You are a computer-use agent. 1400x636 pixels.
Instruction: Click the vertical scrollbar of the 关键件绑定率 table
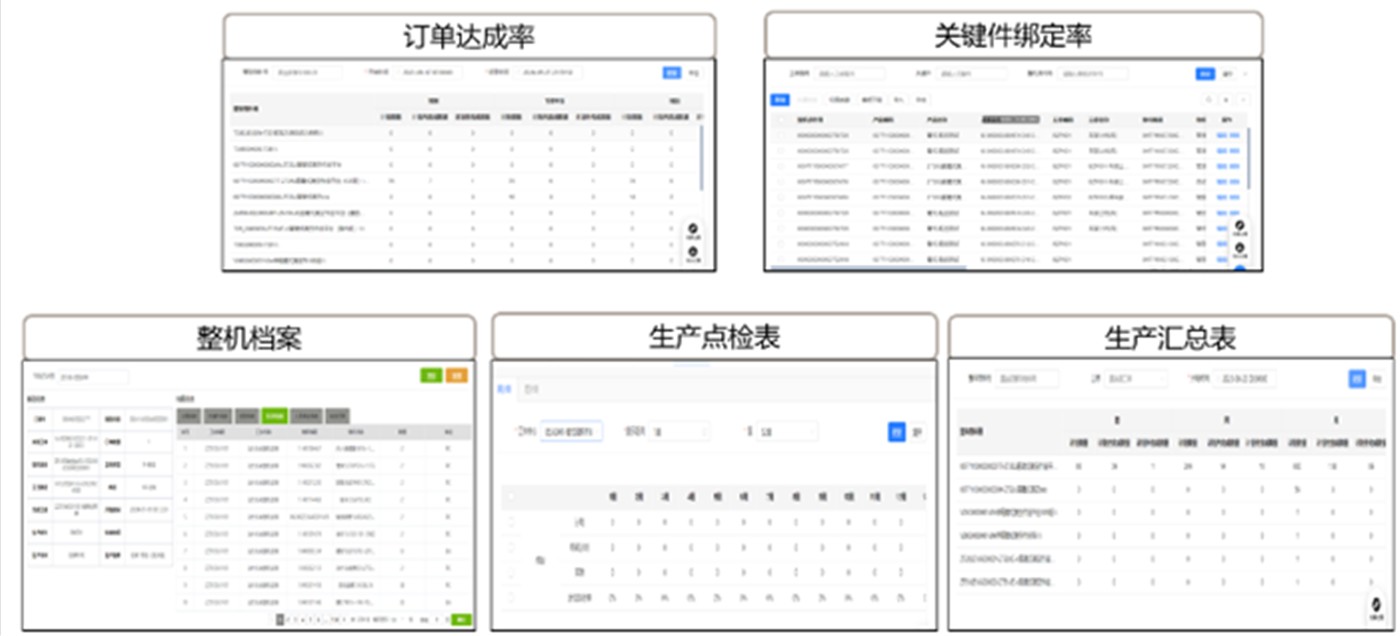point(1249,158)
